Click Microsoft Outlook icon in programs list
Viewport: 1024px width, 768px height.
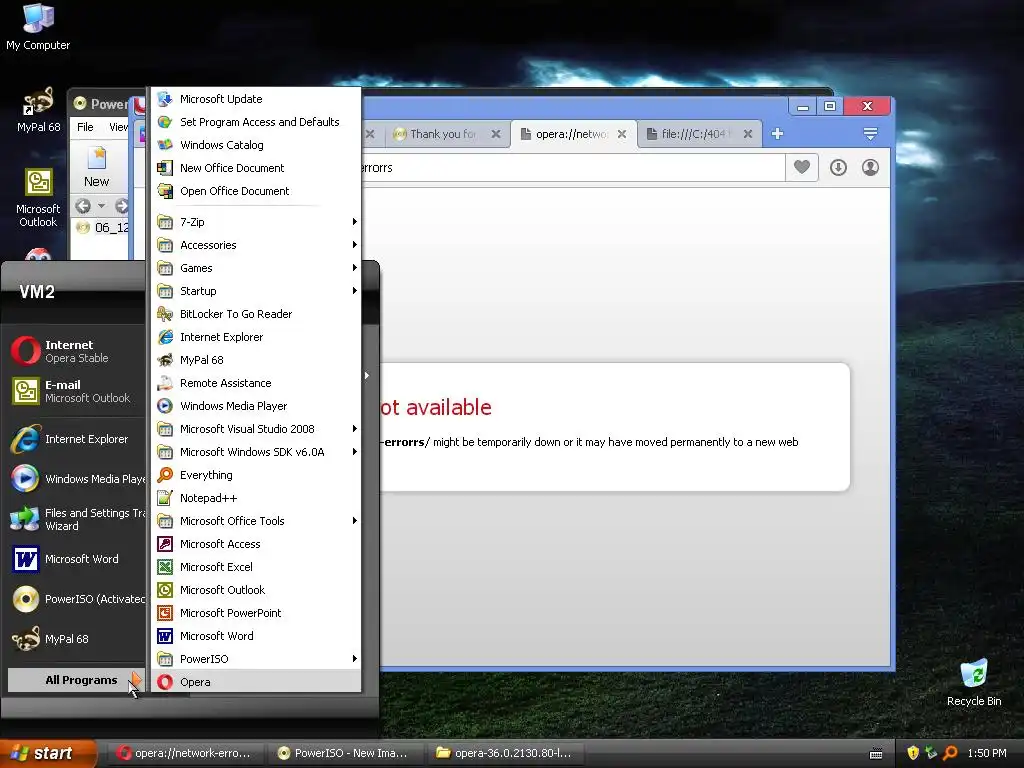coord(165,590)
